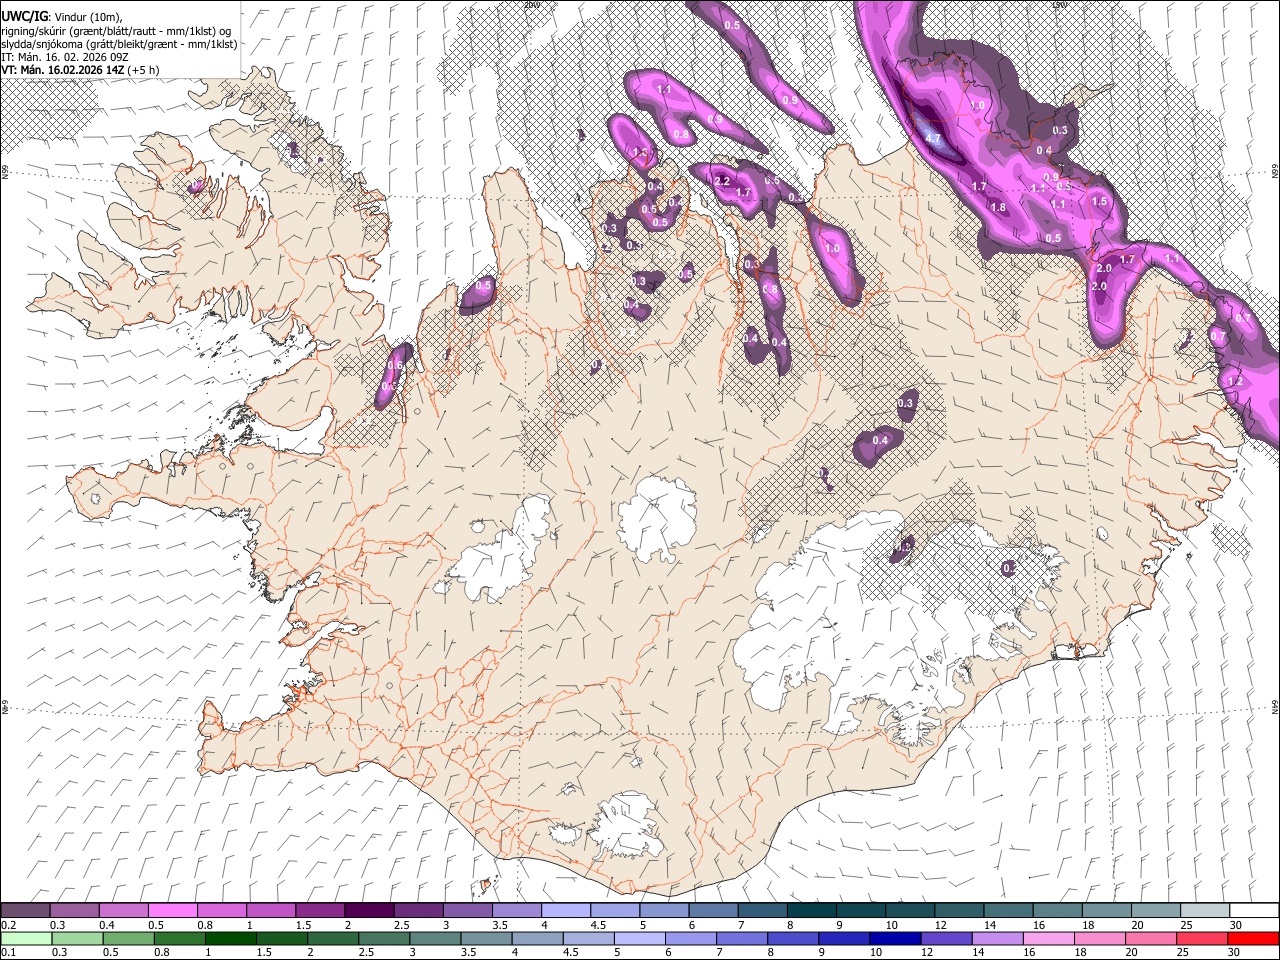Pick the deep blue 10 swatch in lower legend

[895, 938]
